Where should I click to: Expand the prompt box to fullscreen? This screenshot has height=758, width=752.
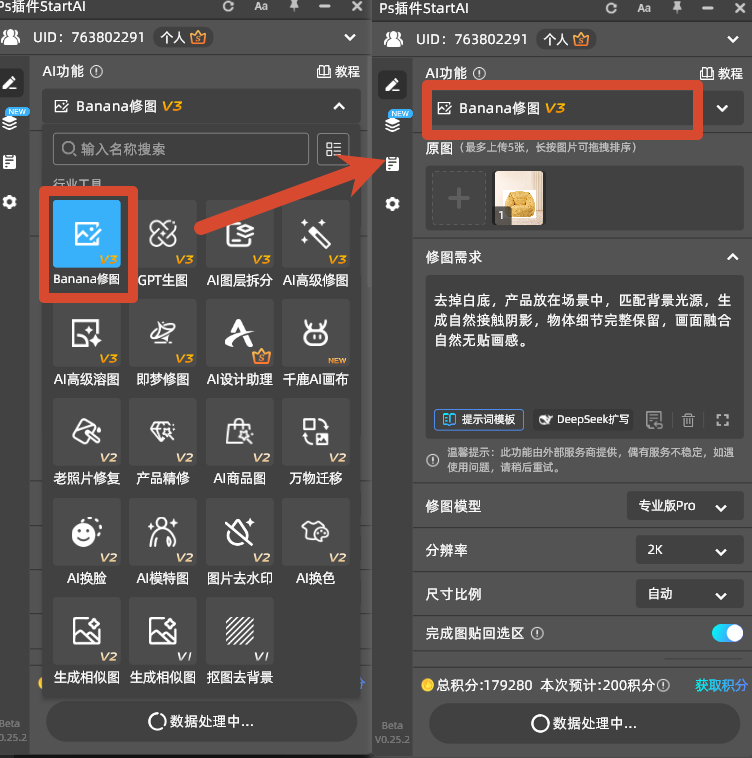click(x=722, y=420)
